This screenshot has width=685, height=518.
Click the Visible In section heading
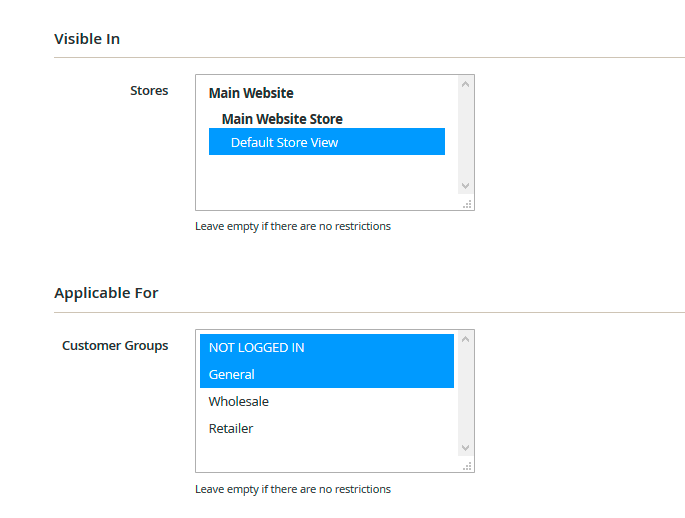[87, 39]
